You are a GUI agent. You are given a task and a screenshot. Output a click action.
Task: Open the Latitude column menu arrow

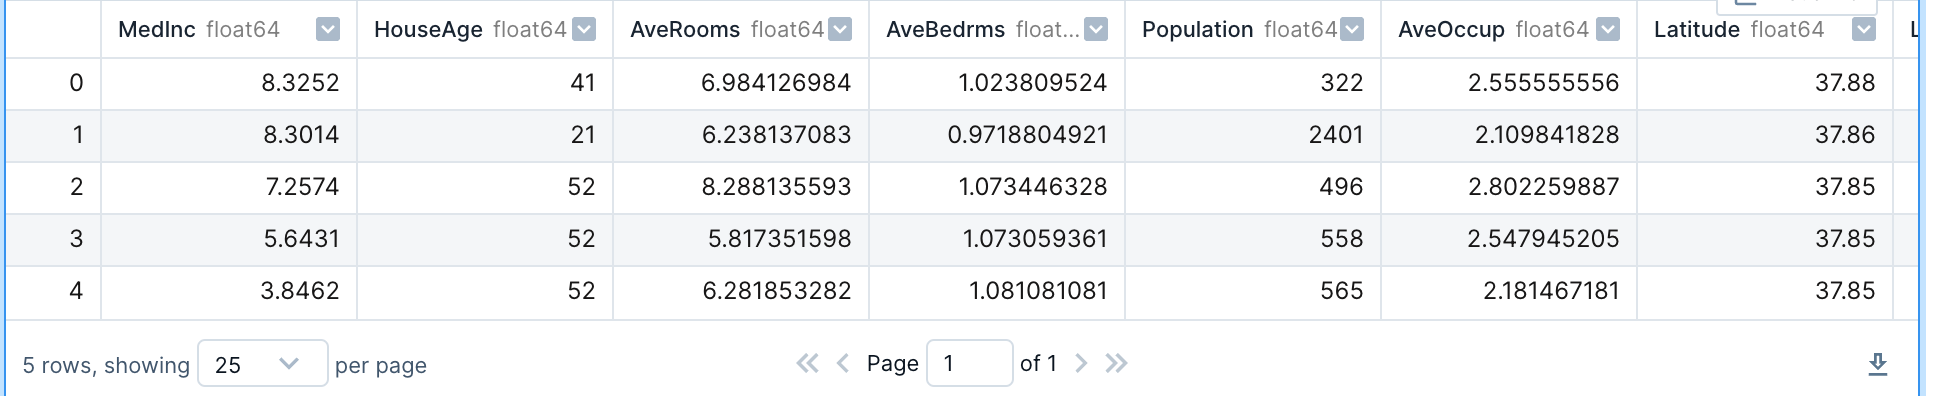coord(1864,30)
